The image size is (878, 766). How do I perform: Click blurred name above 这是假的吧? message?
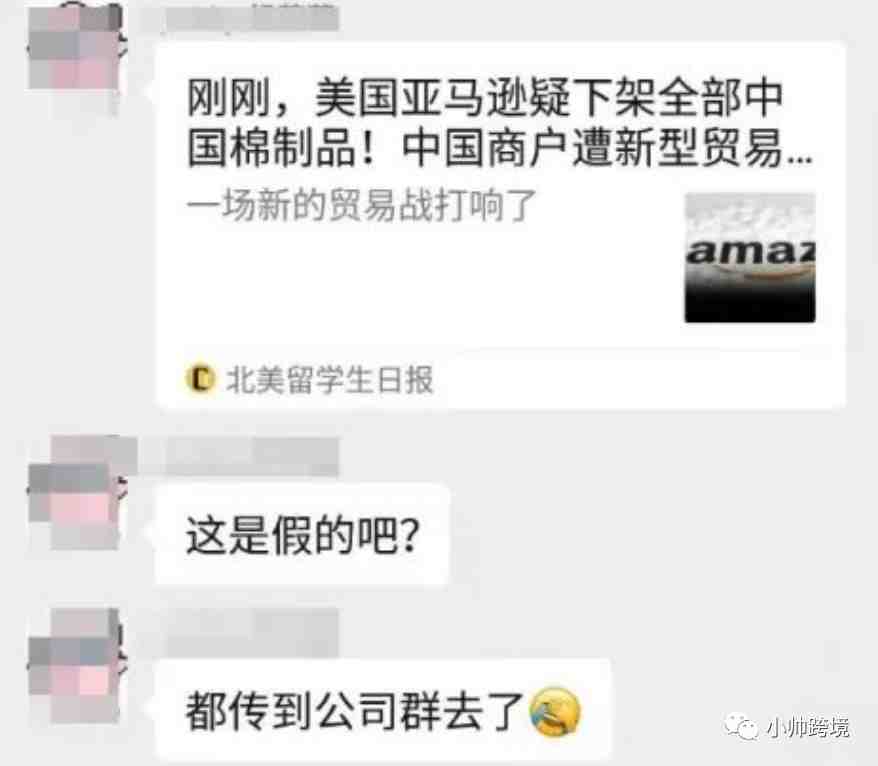240,456
